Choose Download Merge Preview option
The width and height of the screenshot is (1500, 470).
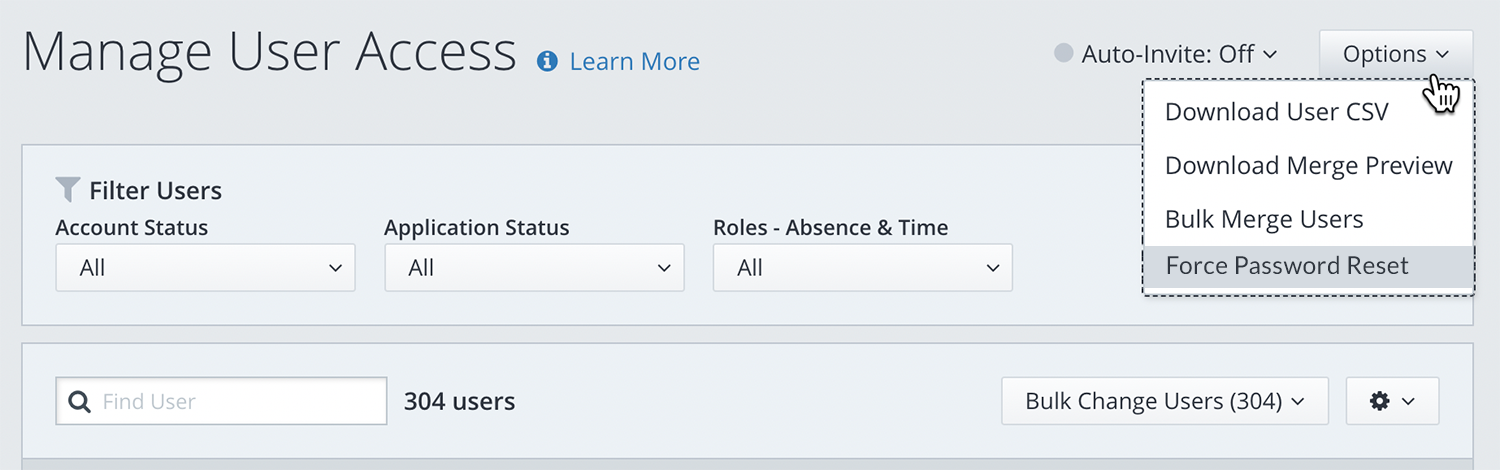(x=1308, y=166)
